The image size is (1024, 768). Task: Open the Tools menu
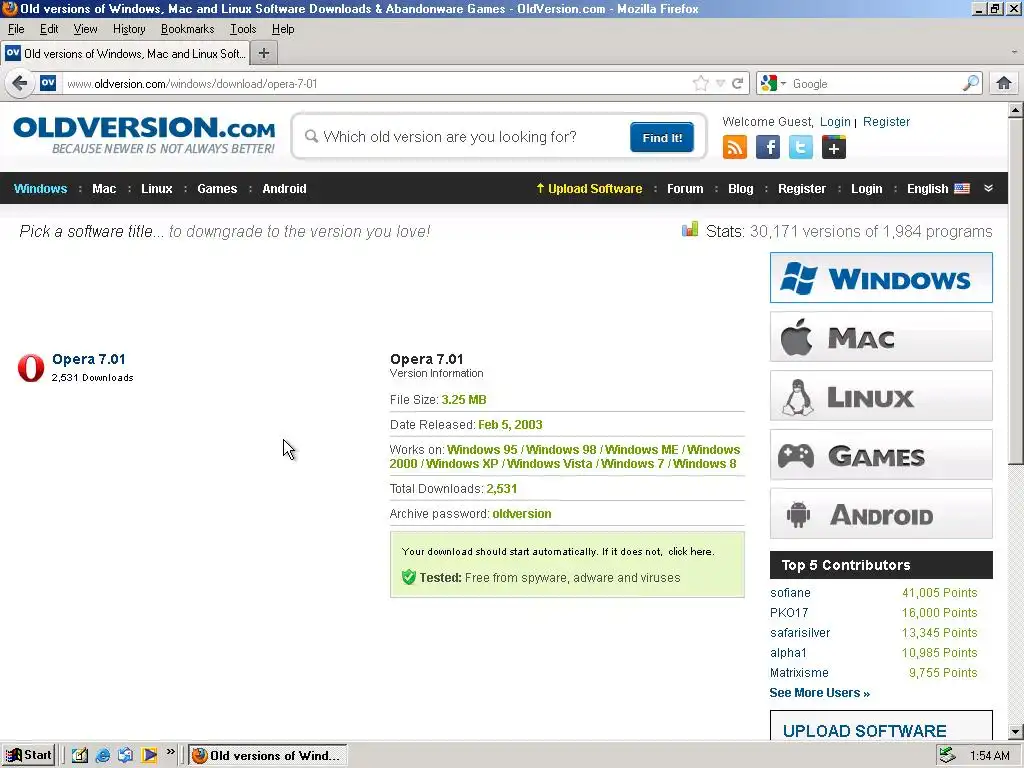click(243, 29)
